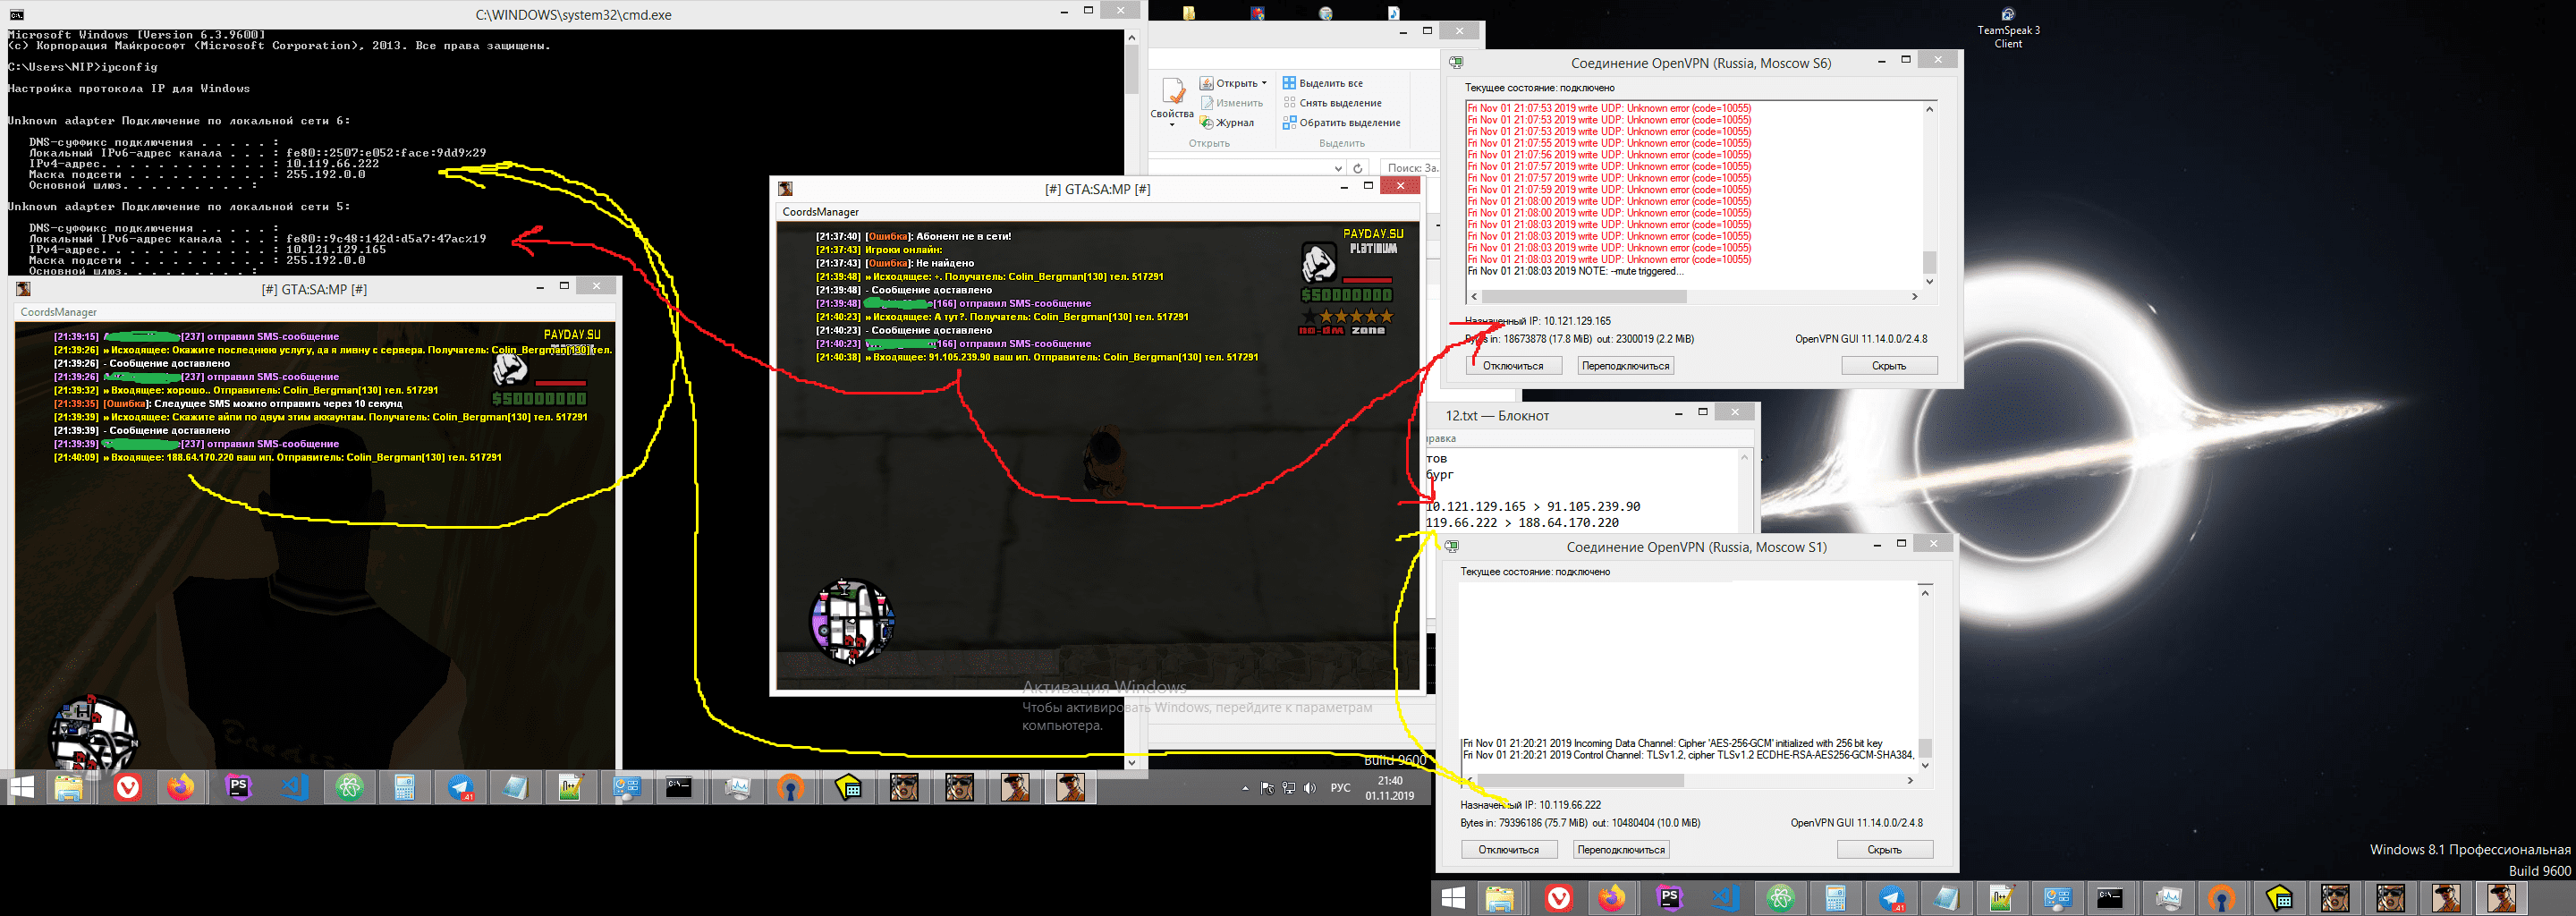Open Telegram in the clock-side taskbar
This screenshot has width=2576, height=916.
click(461, 788)
